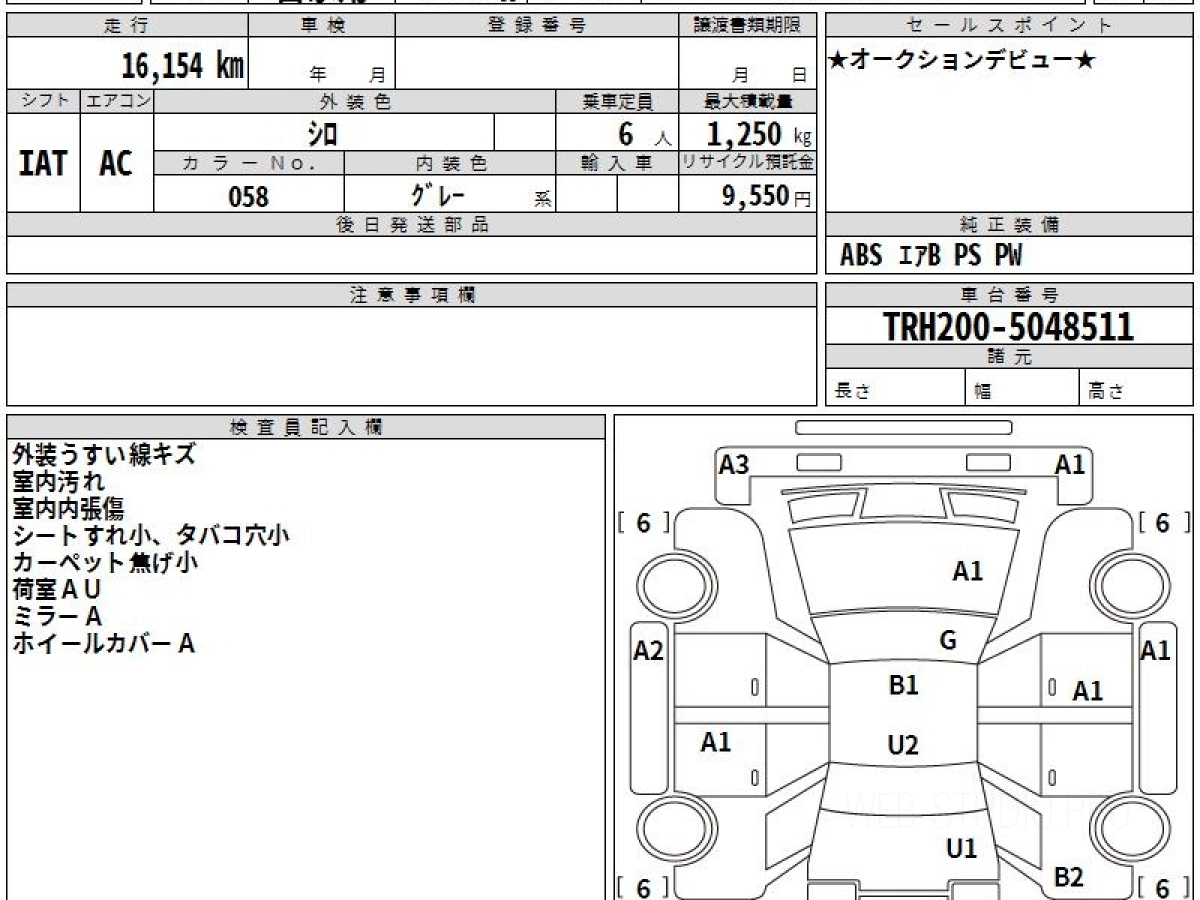Screen dimensions: 1200x900
Task: Click the 室内汚れ inspector note
Action: click(58, 481)
